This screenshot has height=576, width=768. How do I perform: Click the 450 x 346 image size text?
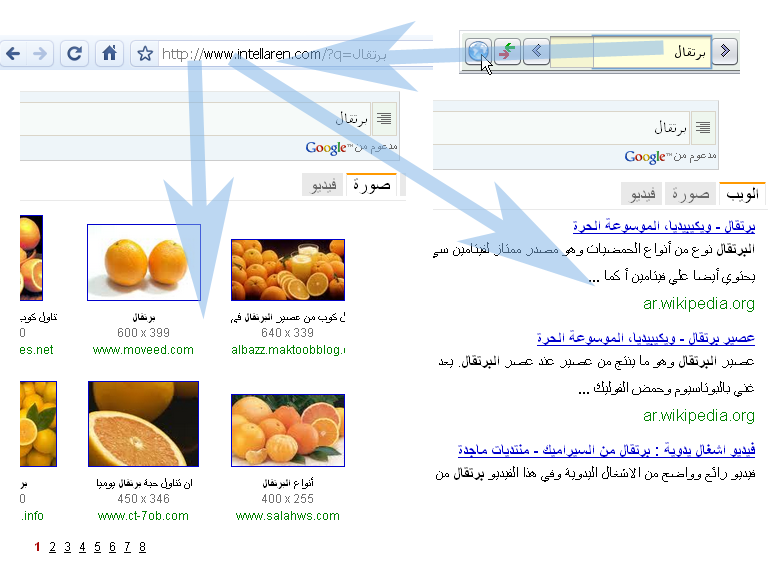pyautogui.click(x=144, y=499)
